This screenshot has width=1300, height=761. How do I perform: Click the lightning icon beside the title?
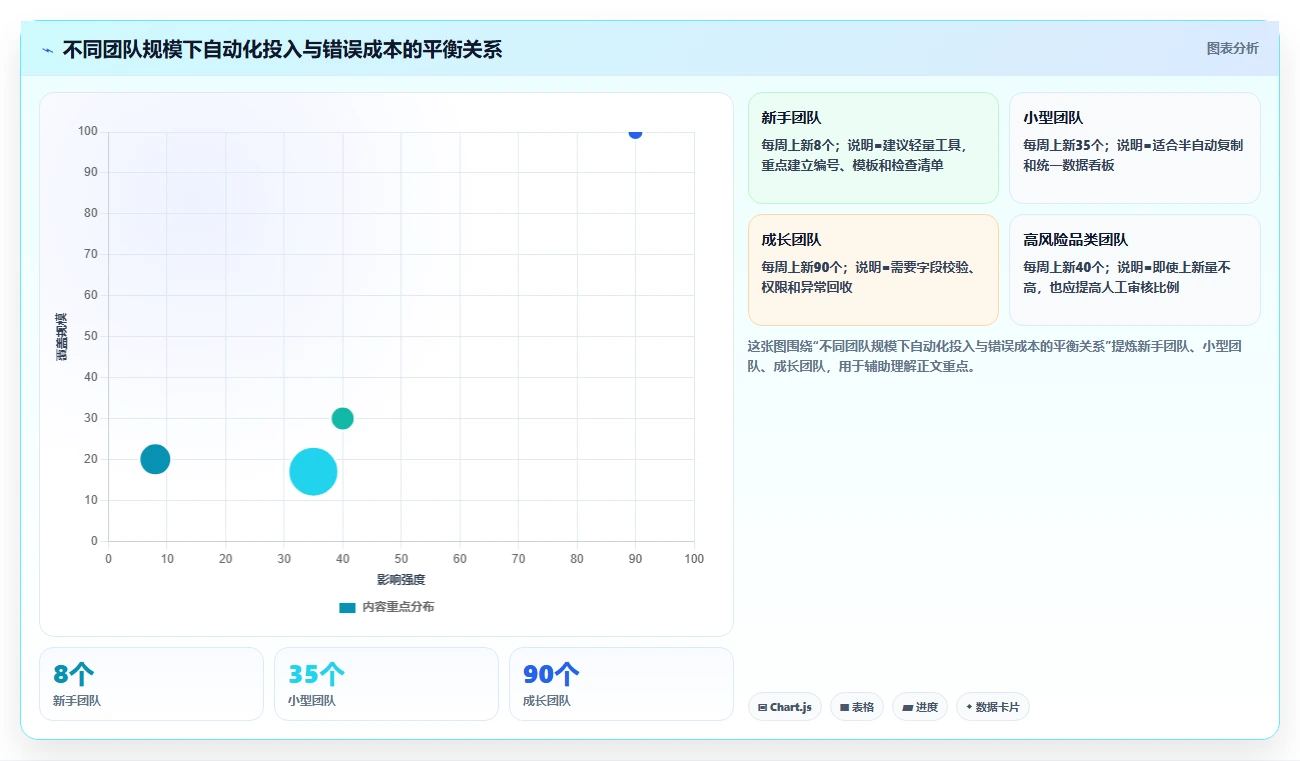tap(47, 49)
